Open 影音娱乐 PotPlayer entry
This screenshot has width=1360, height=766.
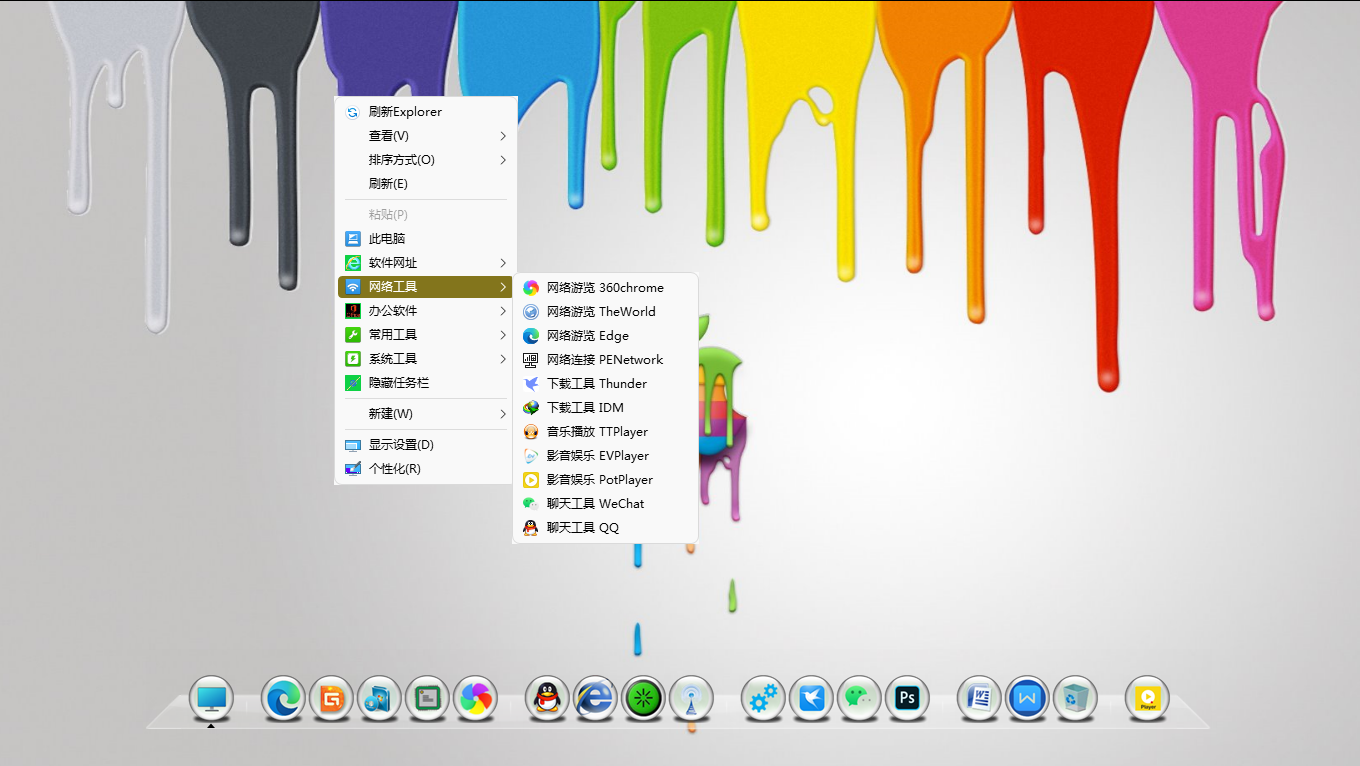[605, 480]
